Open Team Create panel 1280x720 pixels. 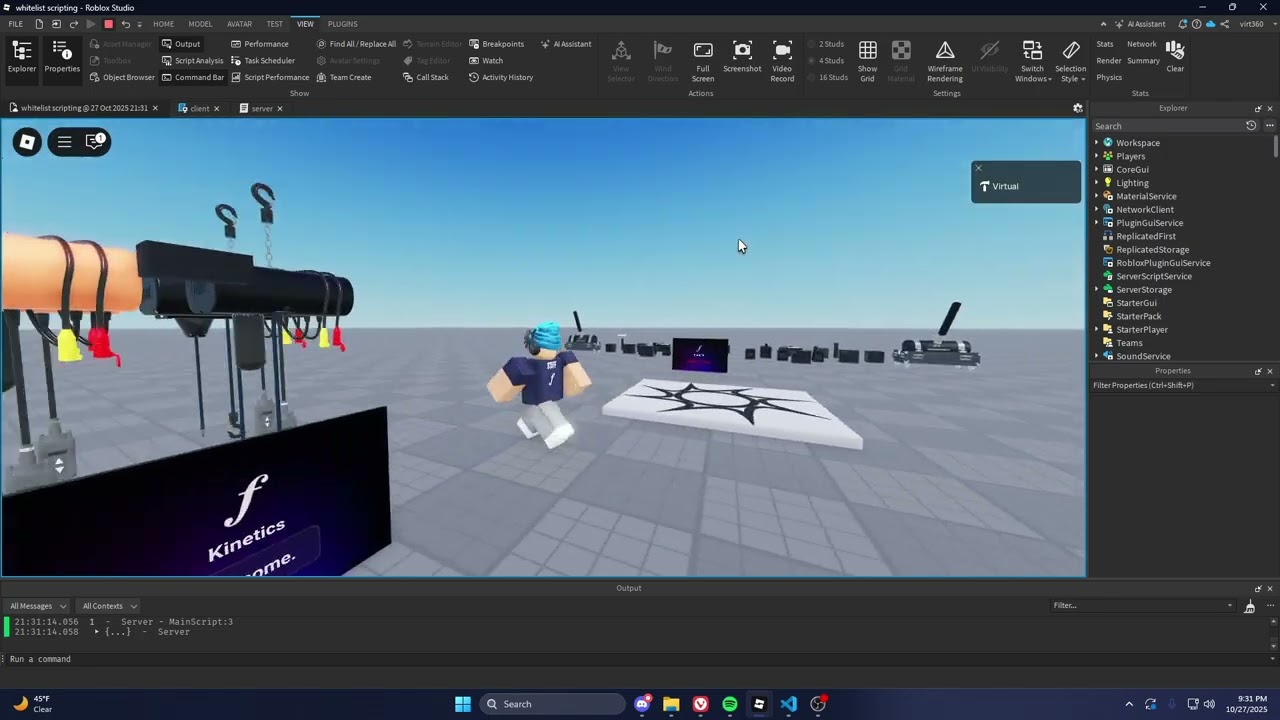click(343, 77)
